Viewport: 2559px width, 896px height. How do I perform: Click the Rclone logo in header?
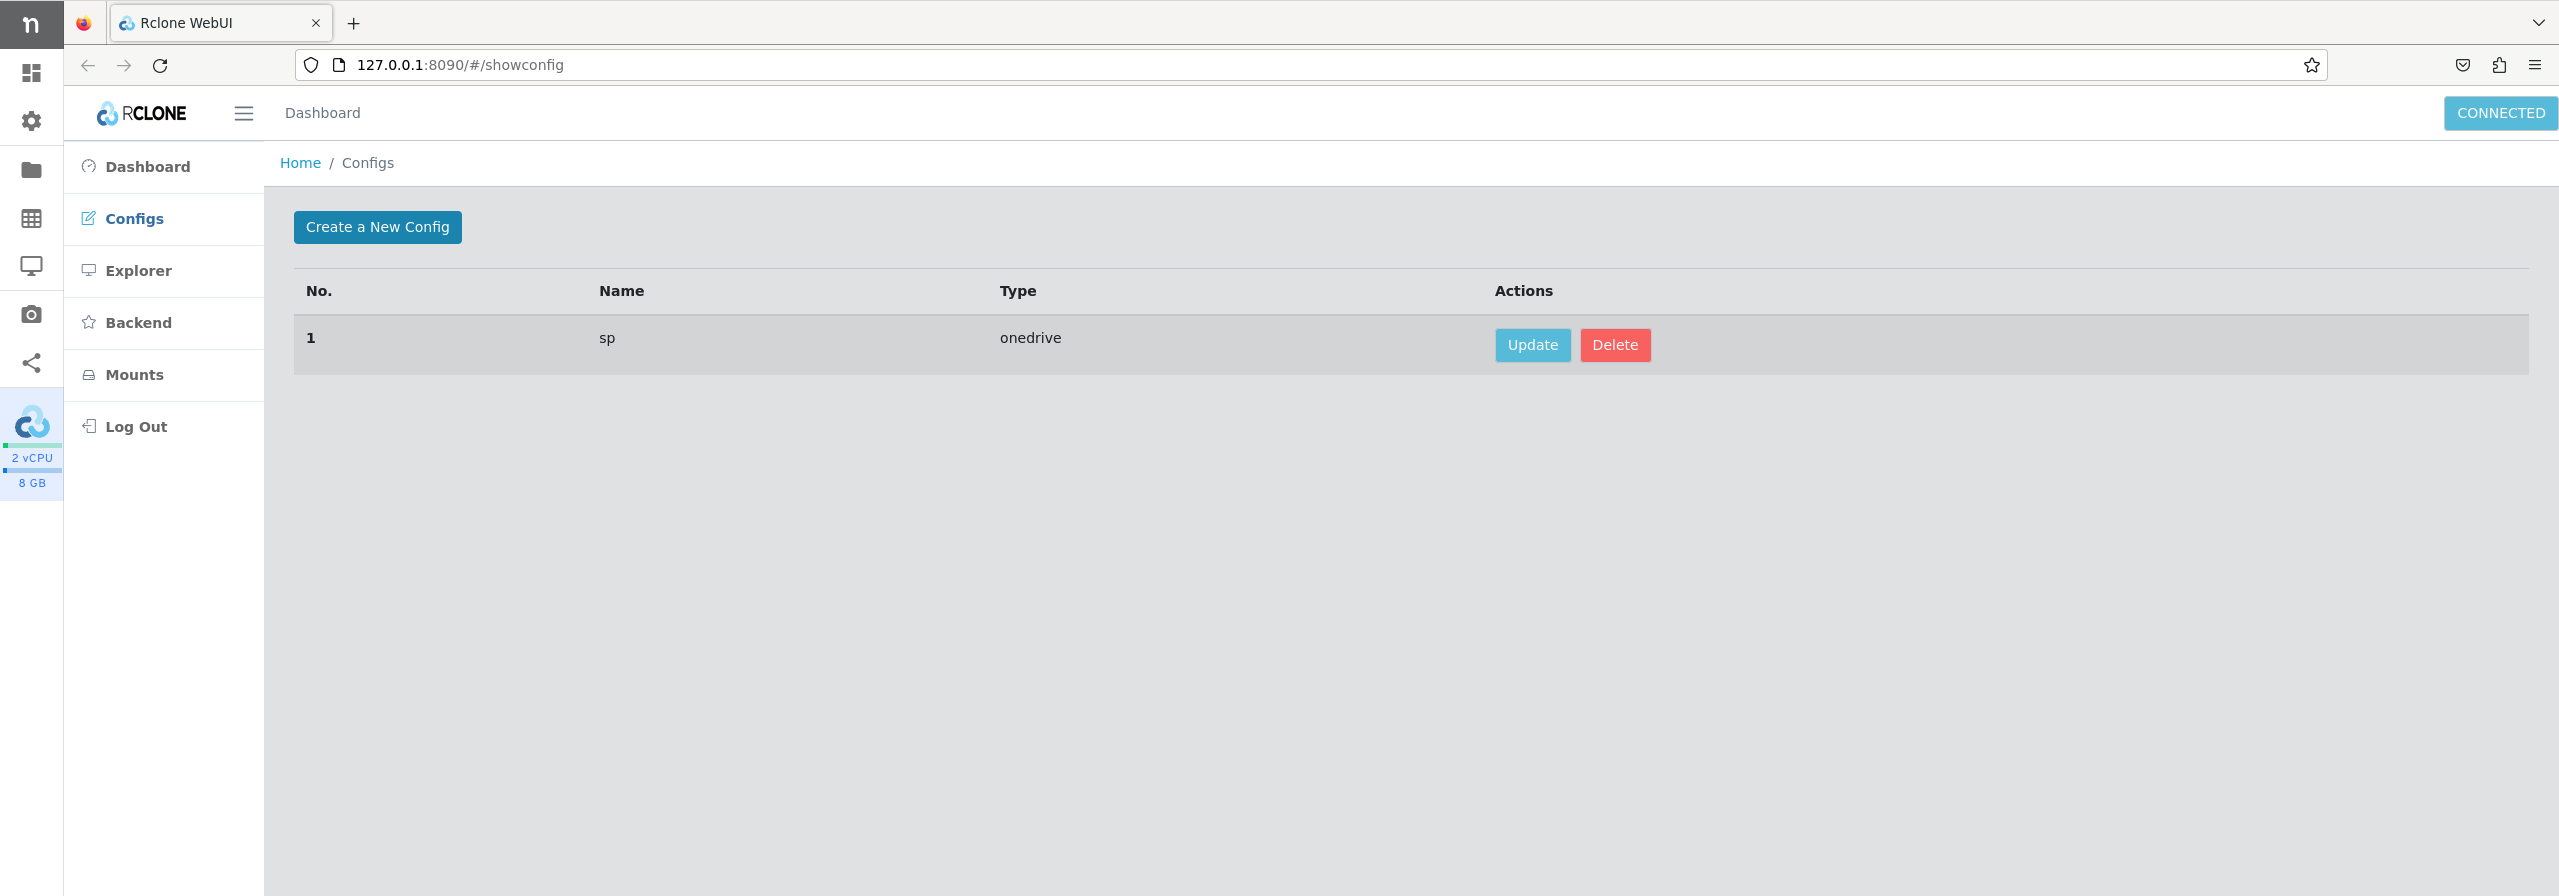point(142,114)
